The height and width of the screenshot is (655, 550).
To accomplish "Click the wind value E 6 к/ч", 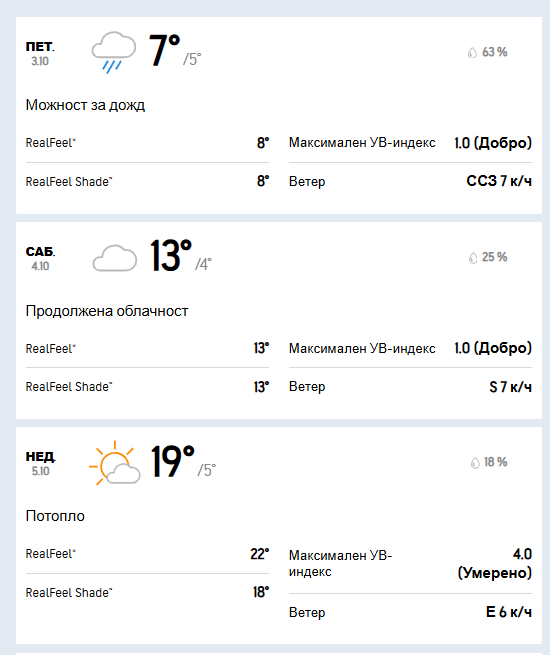I will coord(509,612).
